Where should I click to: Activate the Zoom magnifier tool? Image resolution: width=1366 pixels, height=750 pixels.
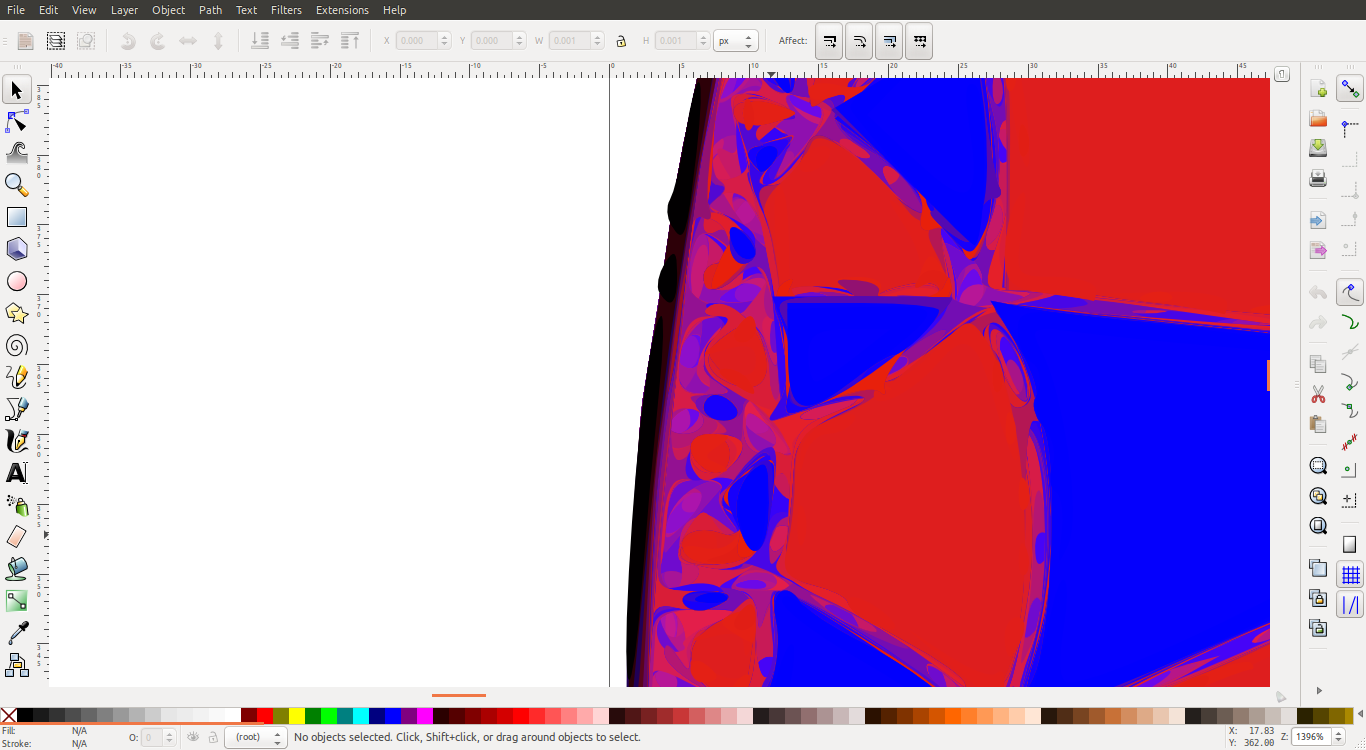point(17,185)
